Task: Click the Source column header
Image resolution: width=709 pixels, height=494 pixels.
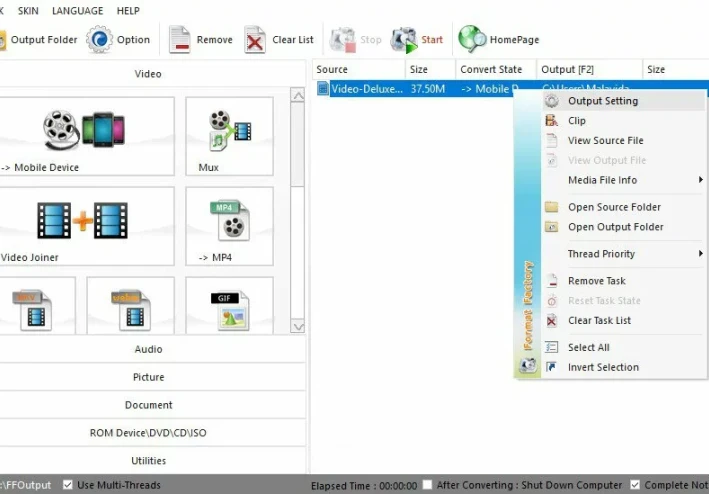Action: click(359, 69)
